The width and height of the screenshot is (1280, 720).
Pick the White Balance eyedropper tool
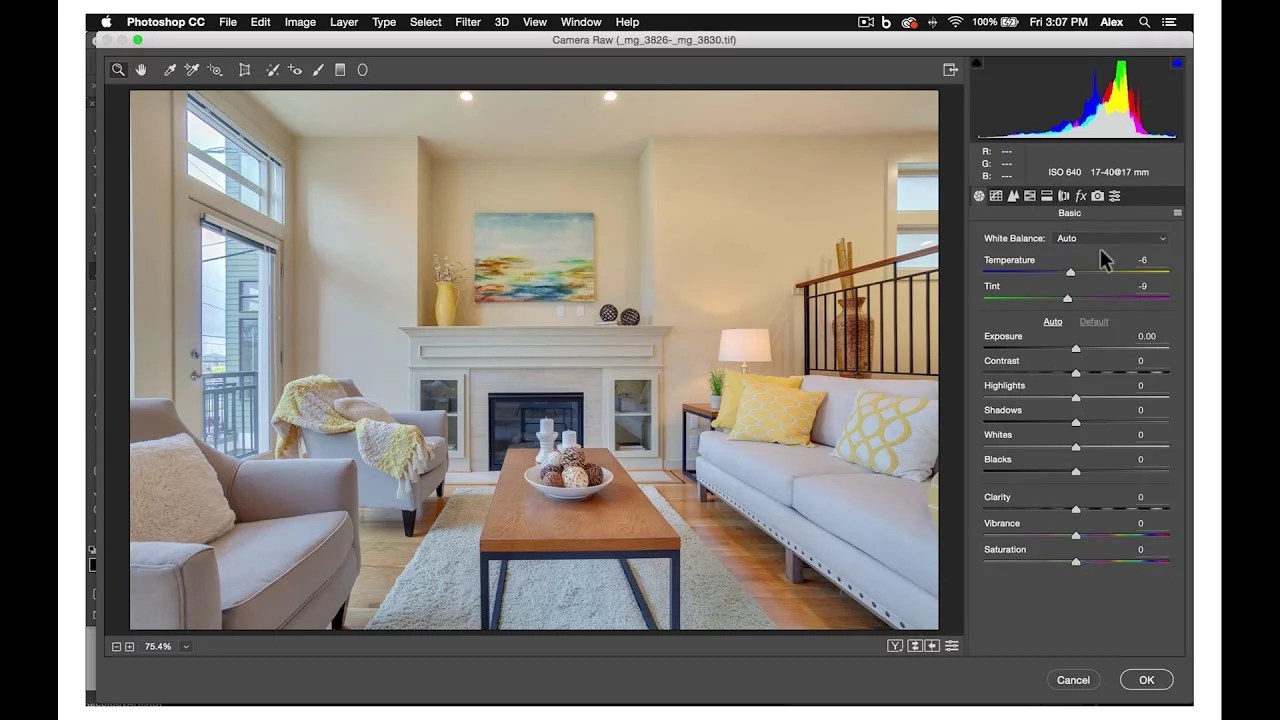click(x=170, y=70)
